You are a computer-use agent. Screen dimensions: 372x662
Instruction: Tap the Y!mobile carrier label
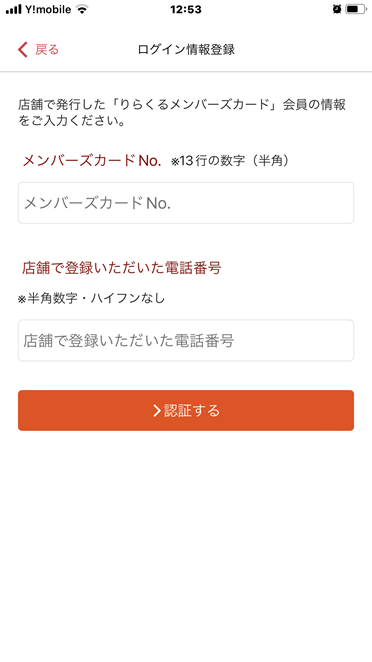[48, 9]
